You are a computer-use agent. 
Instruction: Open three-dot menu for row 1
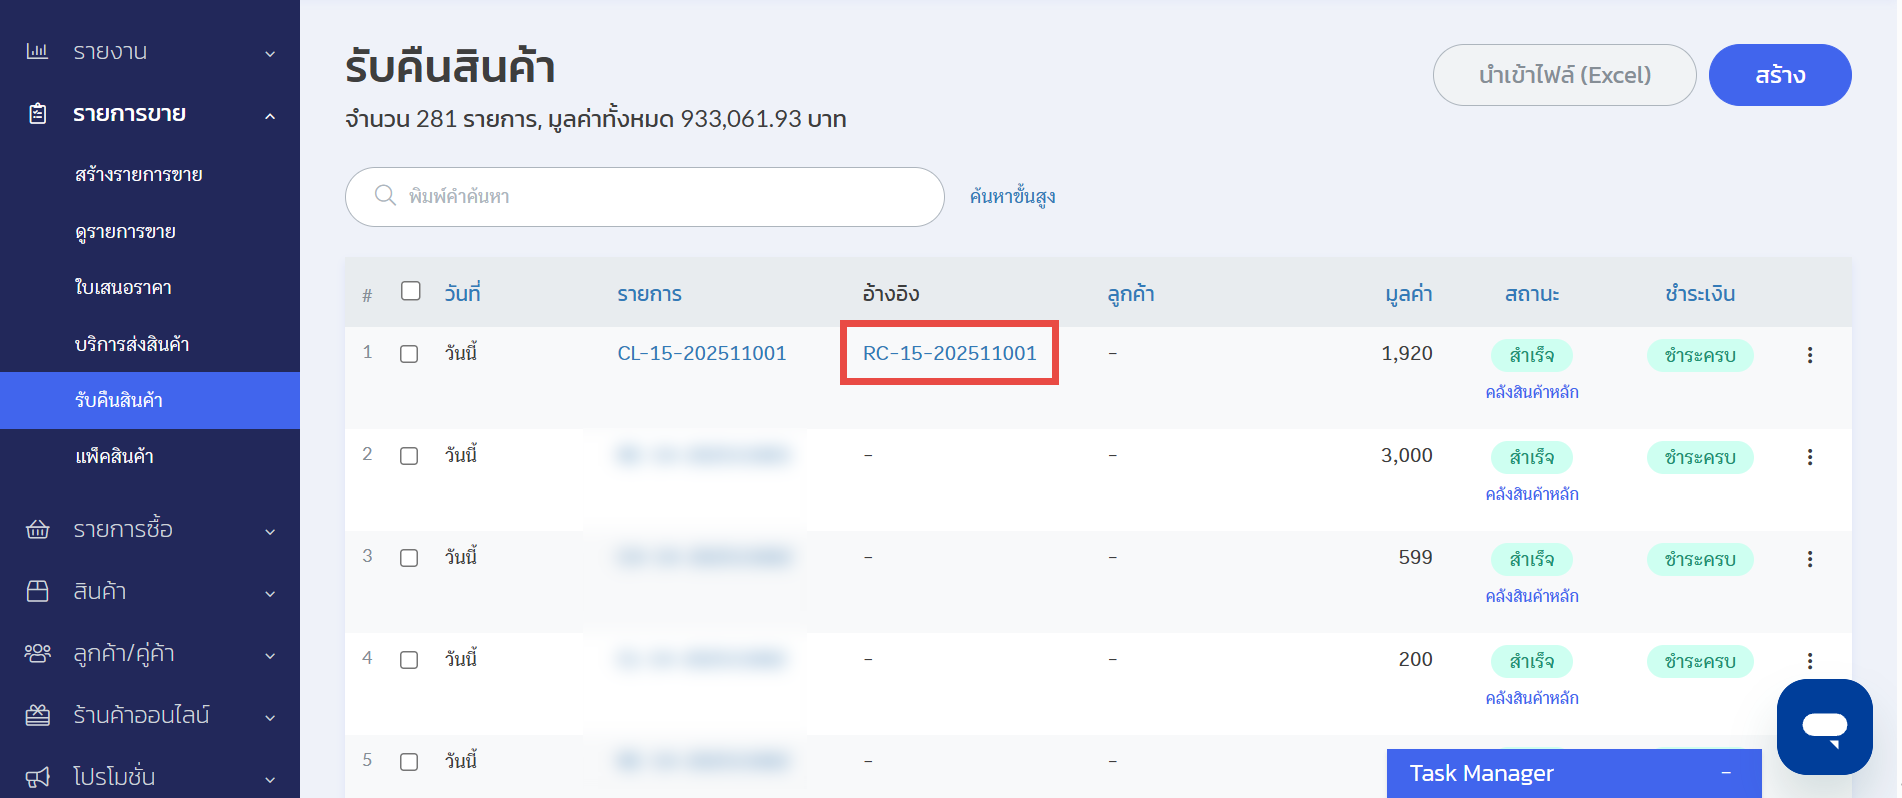click(1809, 355)
